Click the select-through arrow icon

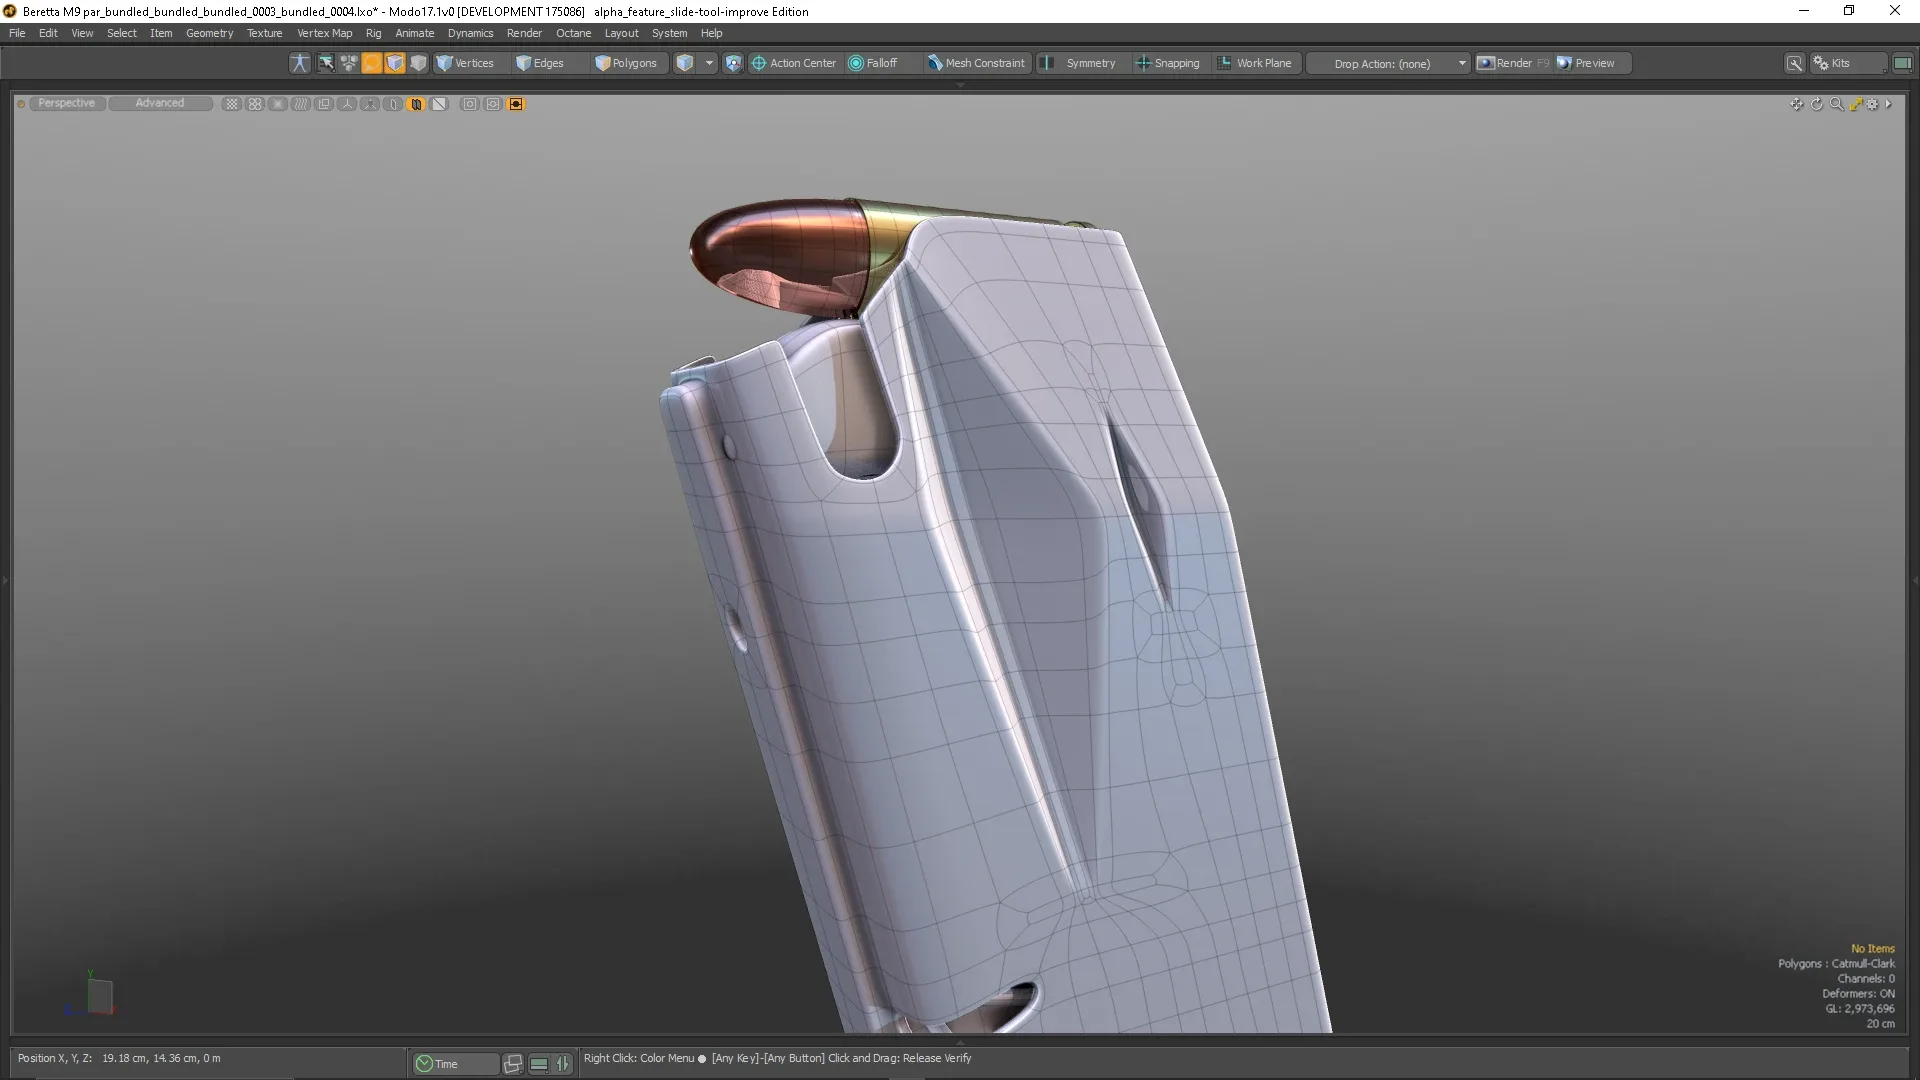click(326, 63)
